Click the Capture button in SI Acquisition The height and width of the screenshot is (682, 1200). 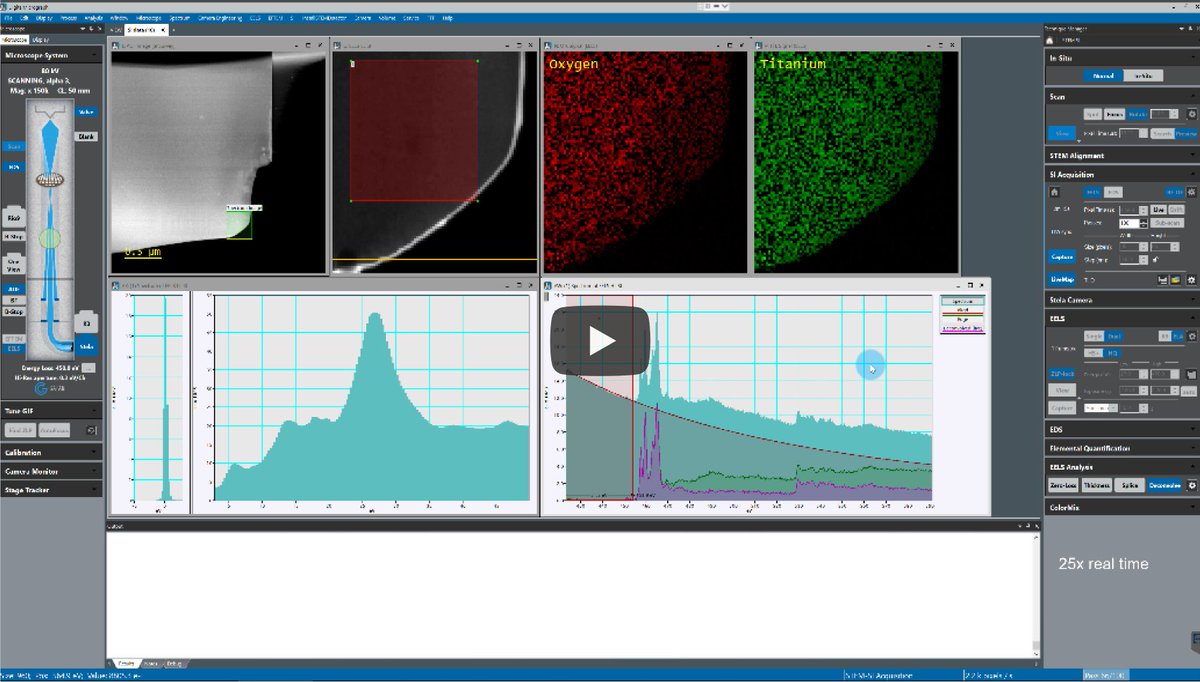[1061, 256]
